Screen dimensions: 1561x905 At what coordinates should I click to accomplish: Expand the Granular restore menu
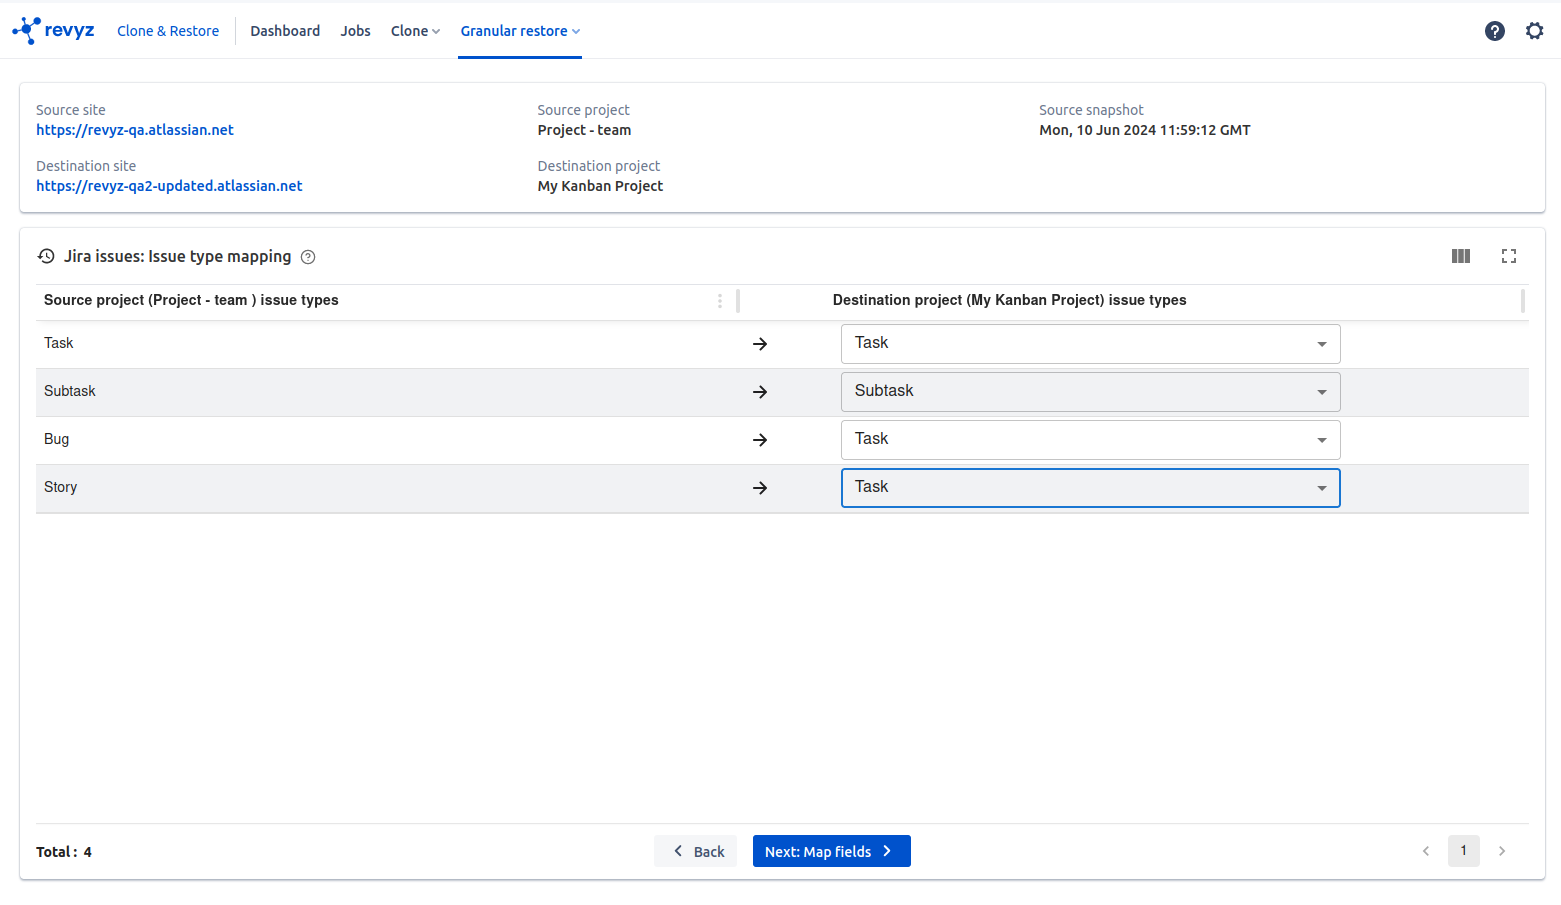click(x=520, y=31)
